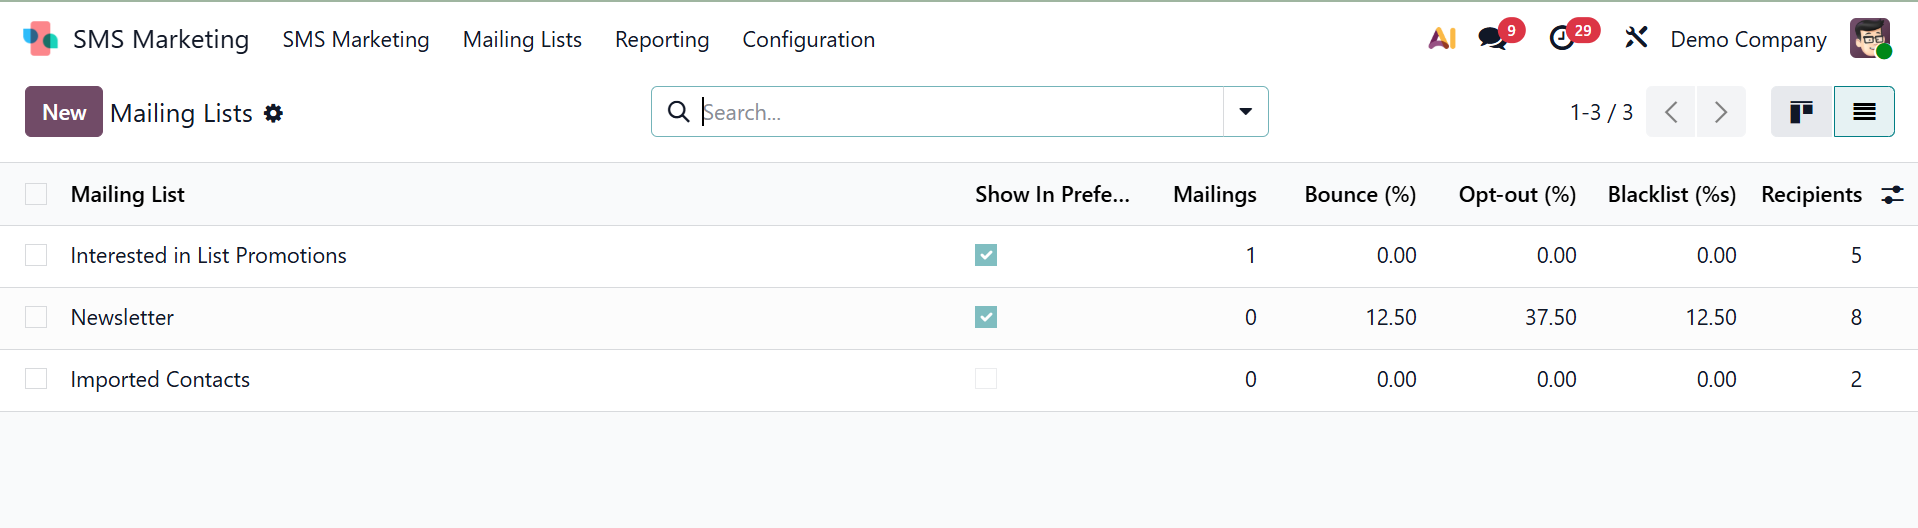Select the Newsletter row checkbox
Screen dimensions: 1918x528
coord(36,317)
